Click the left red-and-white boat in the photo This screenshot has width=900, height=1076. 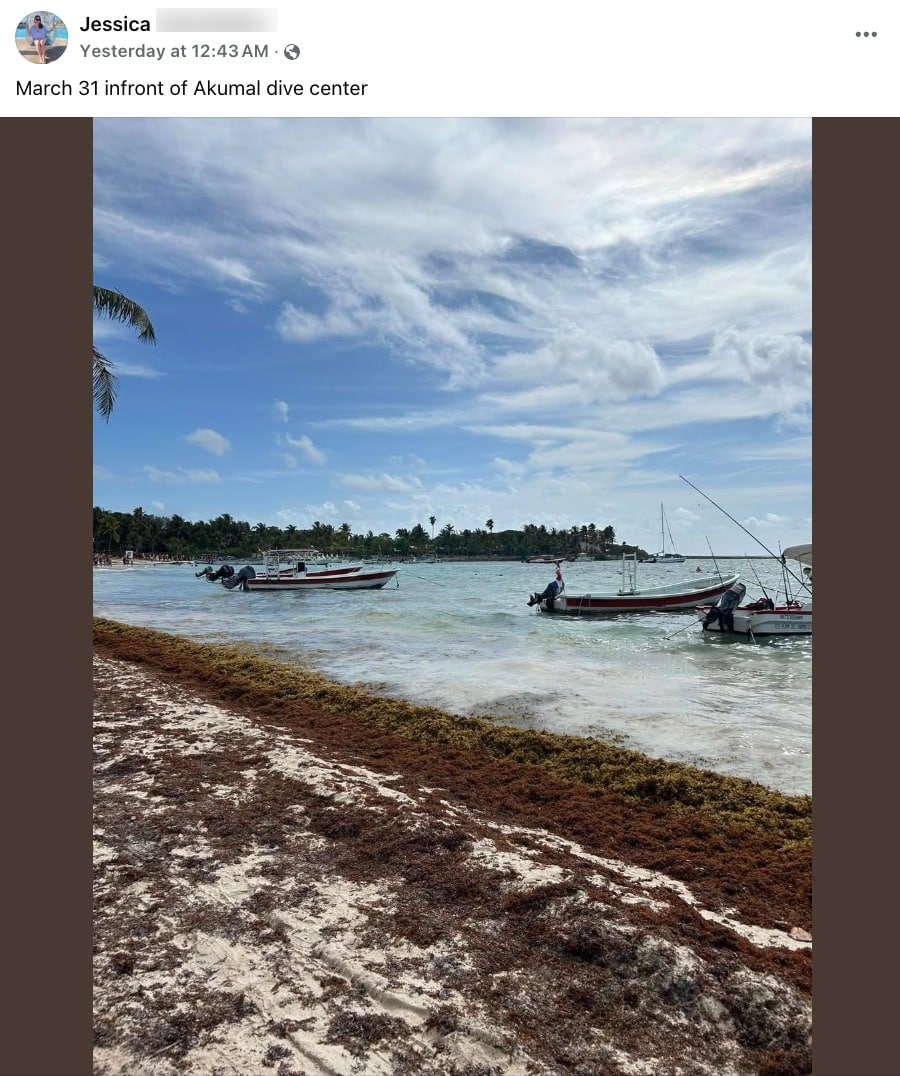tap(302, 573)
